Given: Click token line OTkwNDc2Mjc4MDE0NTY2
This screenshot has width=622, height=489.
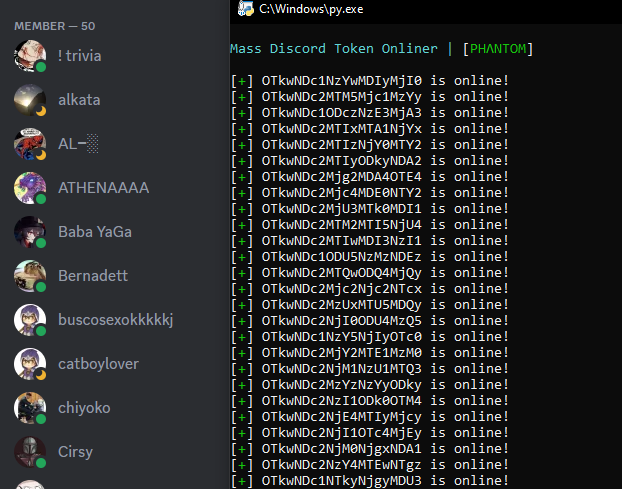Looking at the screenshot, I should tap(370, 193).
